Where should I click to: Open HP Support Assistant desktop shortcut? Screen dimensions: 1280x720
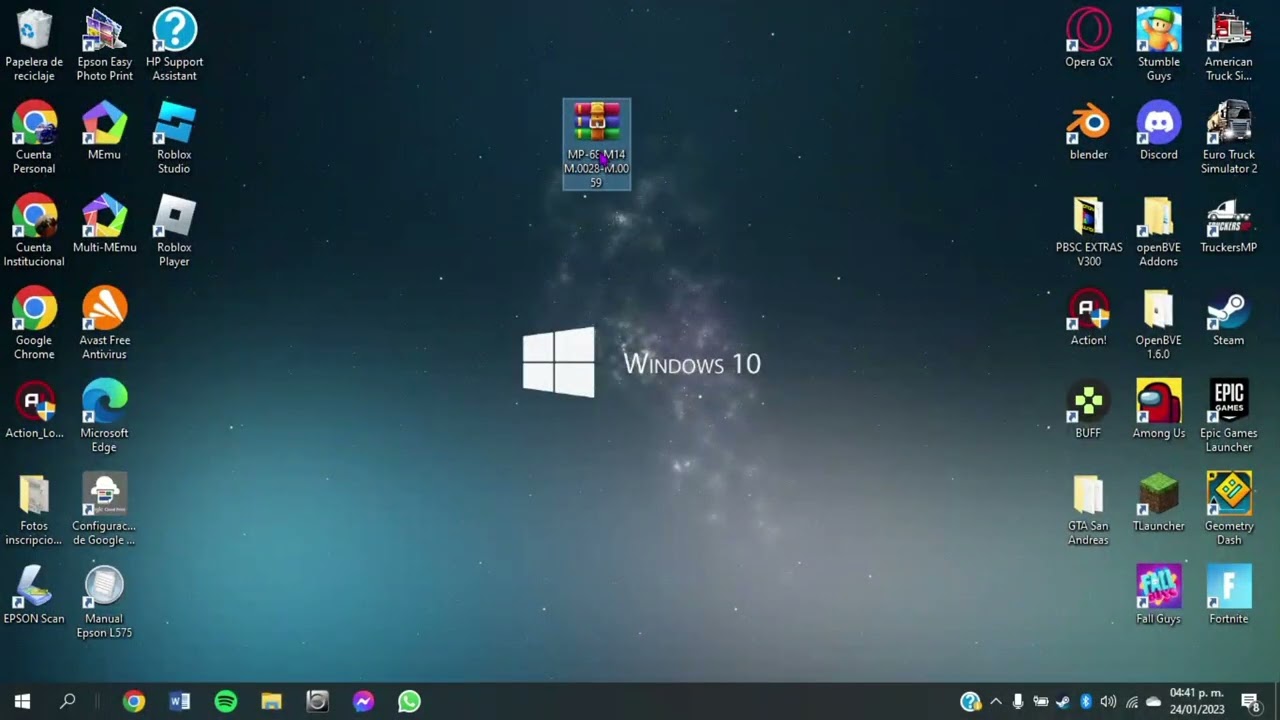[x=174, y=46]
